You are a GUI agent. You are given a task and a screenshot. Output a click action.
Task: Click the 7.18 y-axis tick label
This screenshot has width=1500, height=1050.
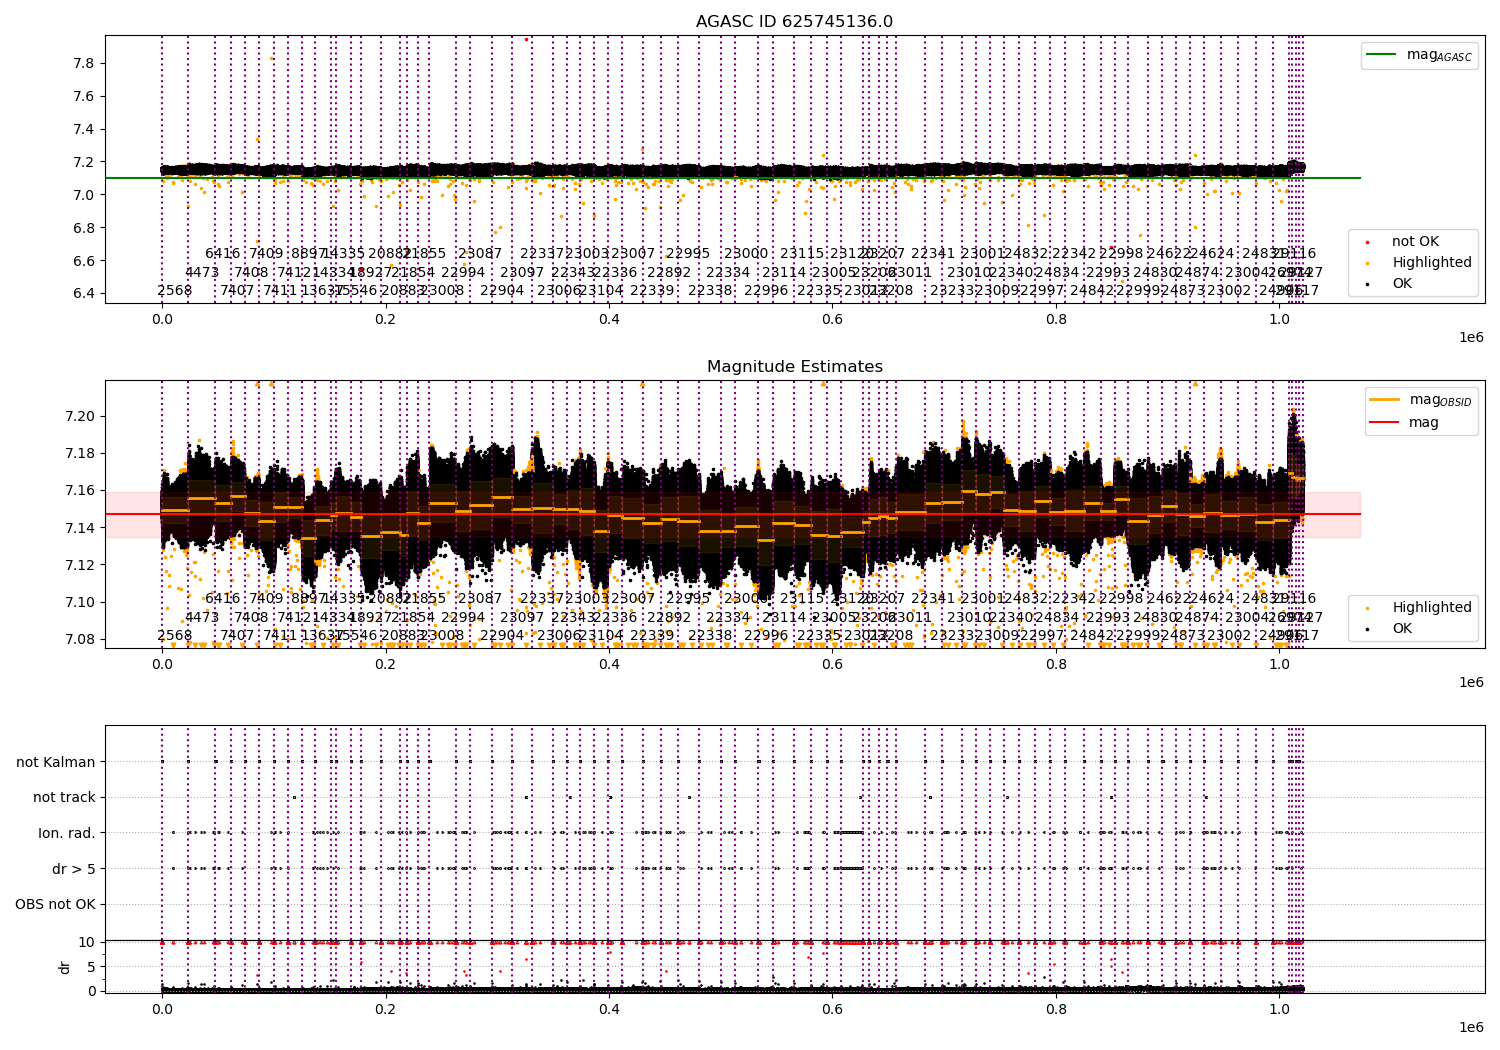tap(80, 453)
